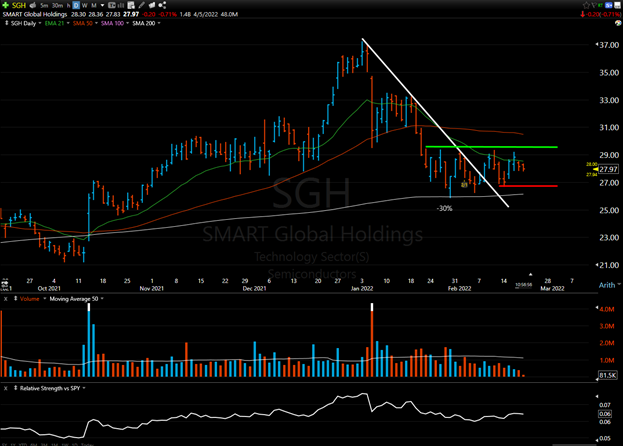Close the Relative Strength pane with X

(6, 388)
